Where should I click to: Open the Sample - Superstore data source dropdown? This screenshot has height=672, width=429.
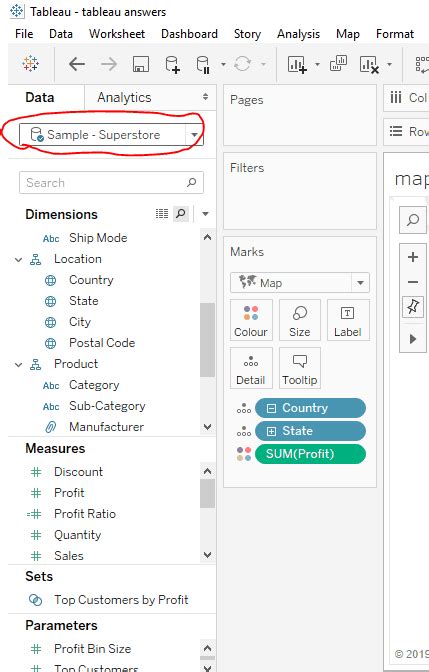pyautogui.click(x=194, y=135)
